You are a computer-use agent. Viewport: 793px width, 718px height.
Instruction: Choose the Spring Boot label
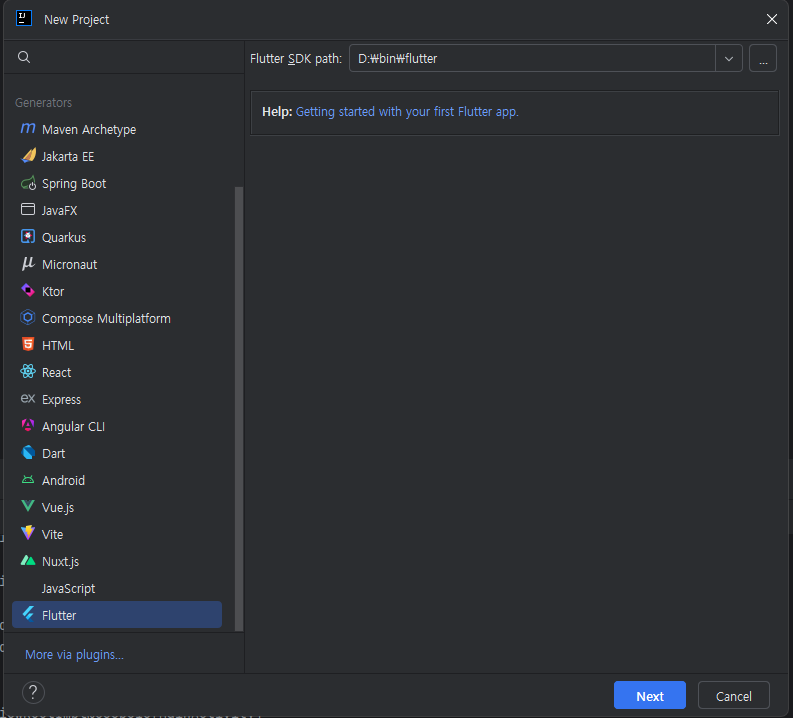[x=74, y=184]
